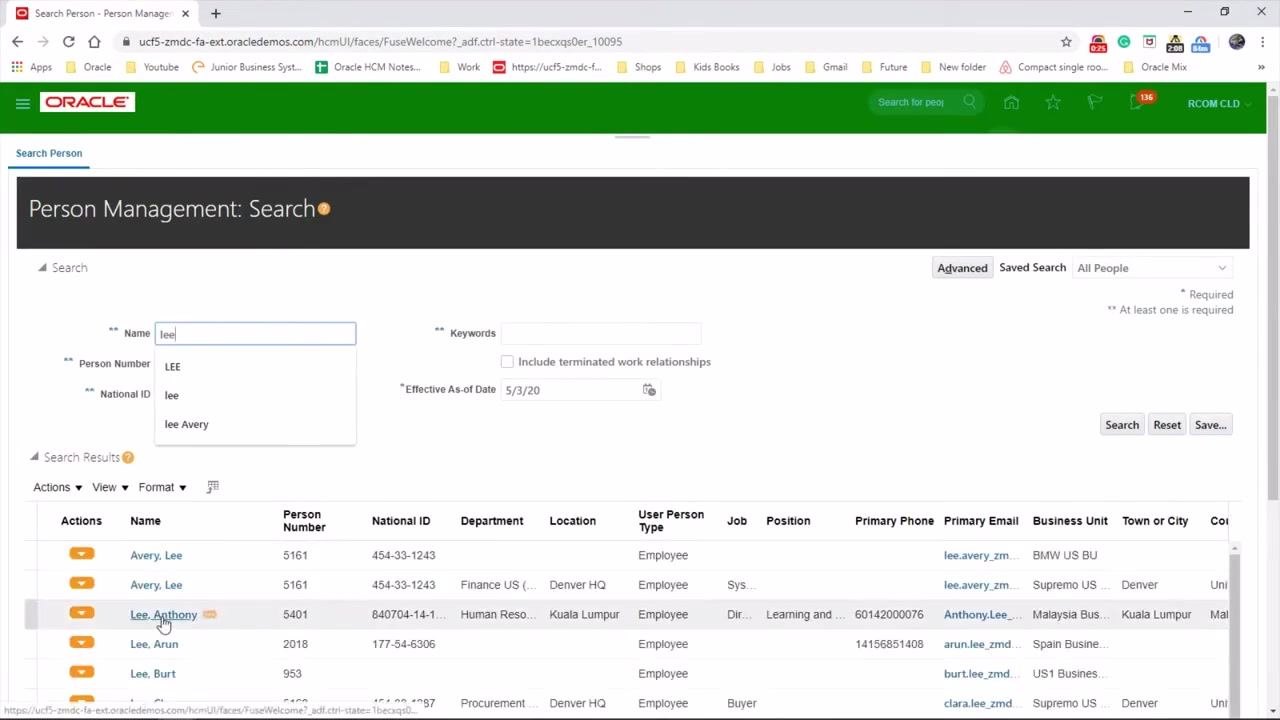Click the help icon beside Person Management: Search

pos(323,209)
